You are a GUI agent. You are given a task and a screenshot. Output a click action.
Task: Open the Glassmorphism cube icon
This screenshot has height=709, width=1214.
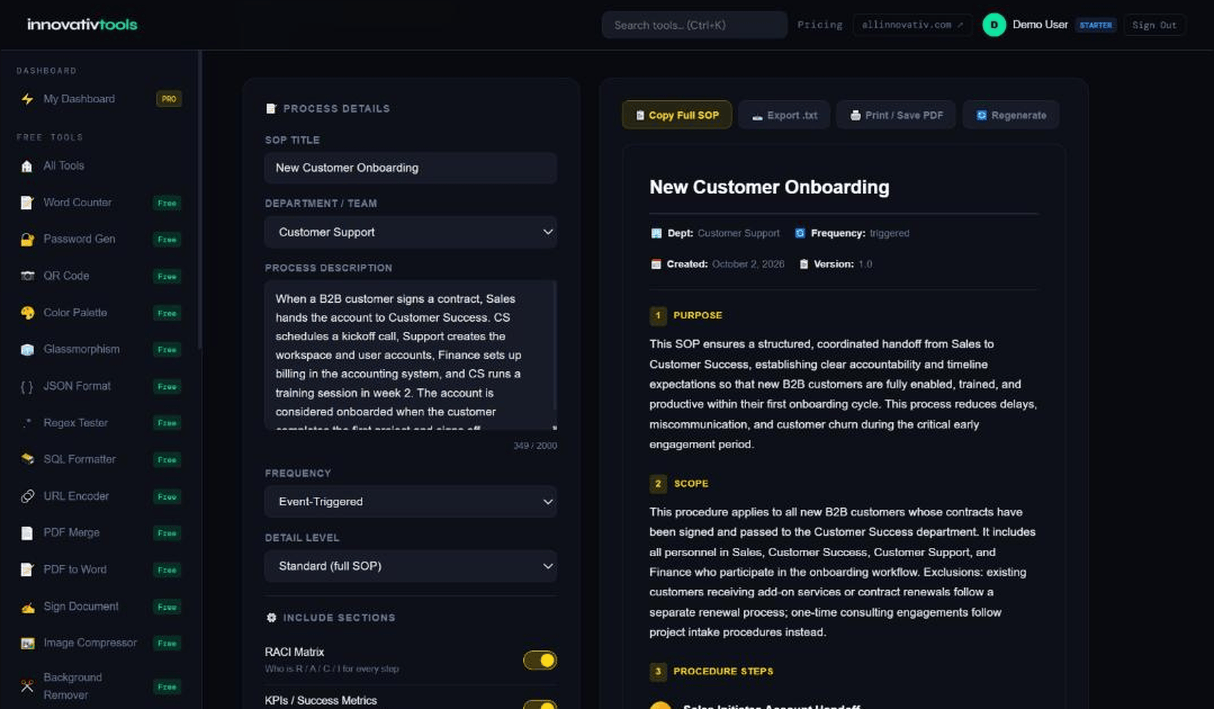[27, 350]
